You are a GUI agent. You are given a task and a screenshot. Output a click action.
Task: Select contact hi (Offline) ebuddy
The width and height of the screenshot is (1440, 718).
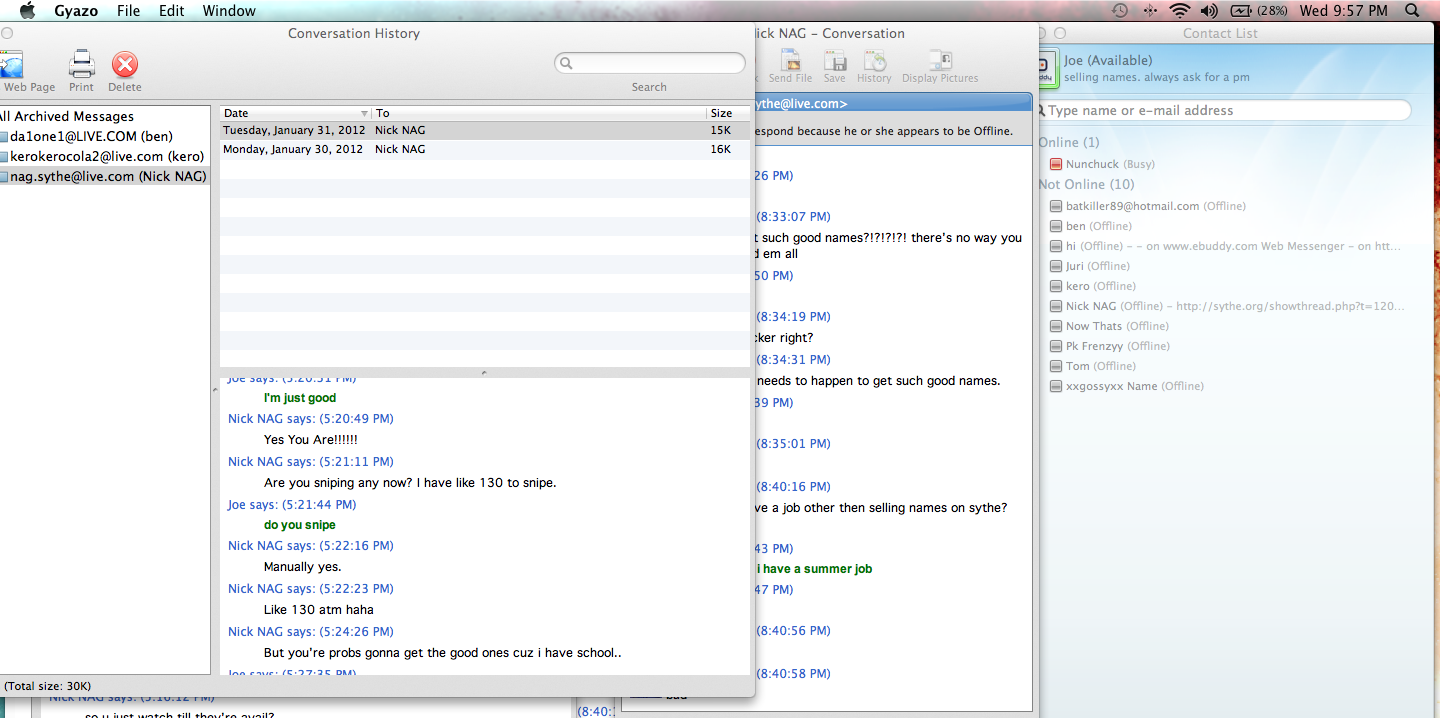point(1226,246)
